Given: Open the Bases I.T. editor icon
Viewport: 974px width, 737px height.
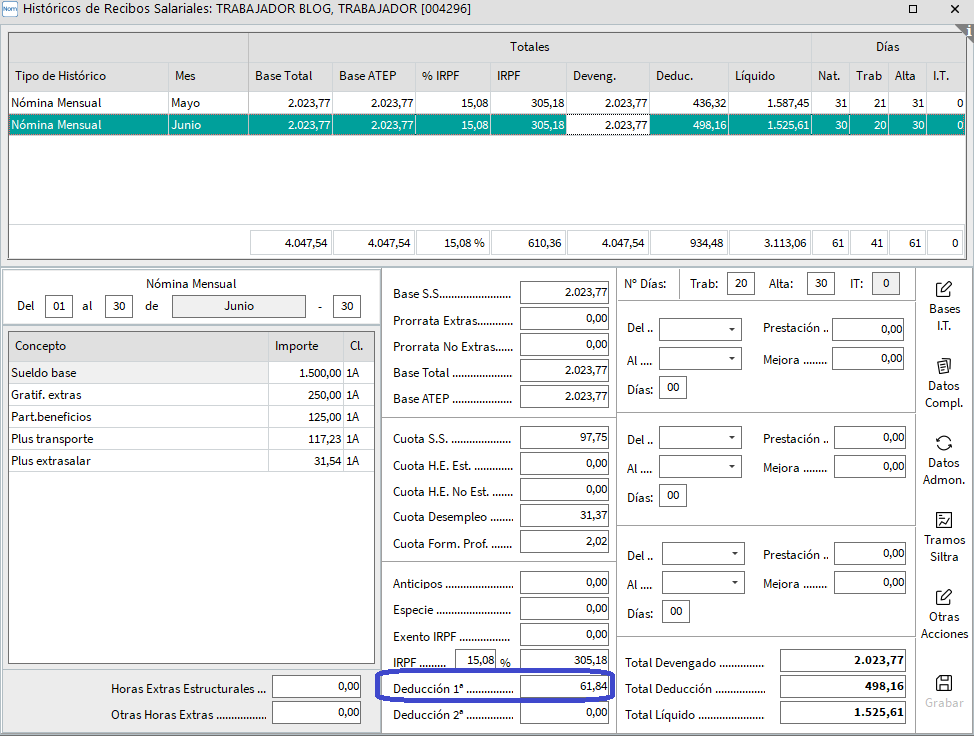Looking at the screenshot, I should (x=944, y=289).
